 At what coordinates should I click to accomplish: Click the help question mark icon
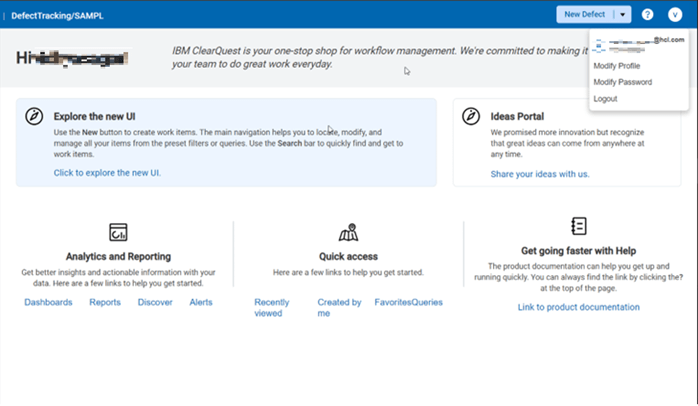point(647,15)
